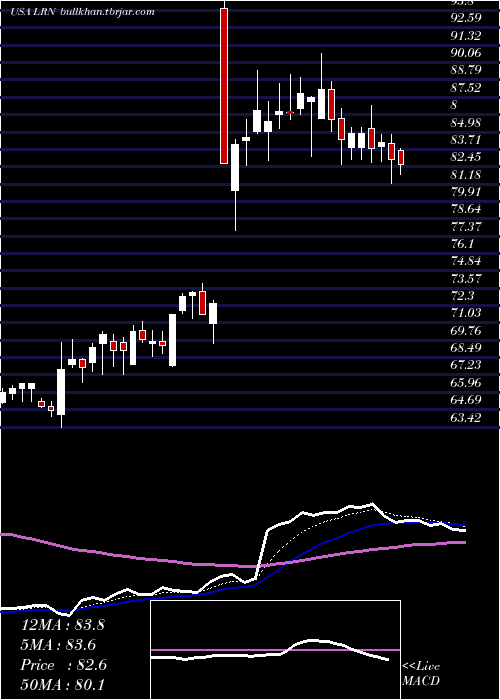Click the 12MA : 83.8 readout
This screenshot has width=500, height=700.
[62, 625]
